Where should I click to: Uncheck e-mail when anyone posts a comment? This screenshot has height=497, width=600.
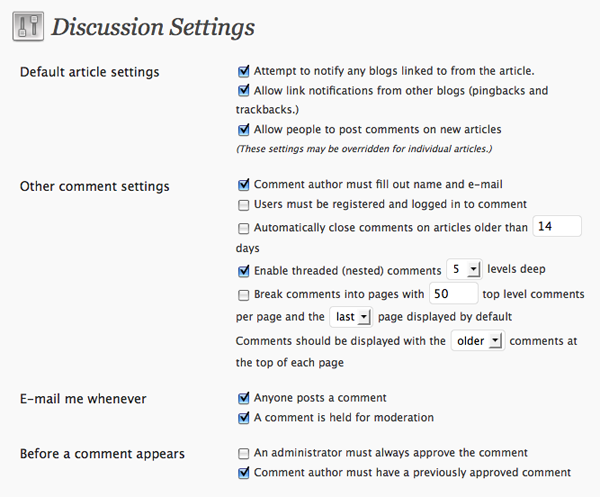click(244, 398)
